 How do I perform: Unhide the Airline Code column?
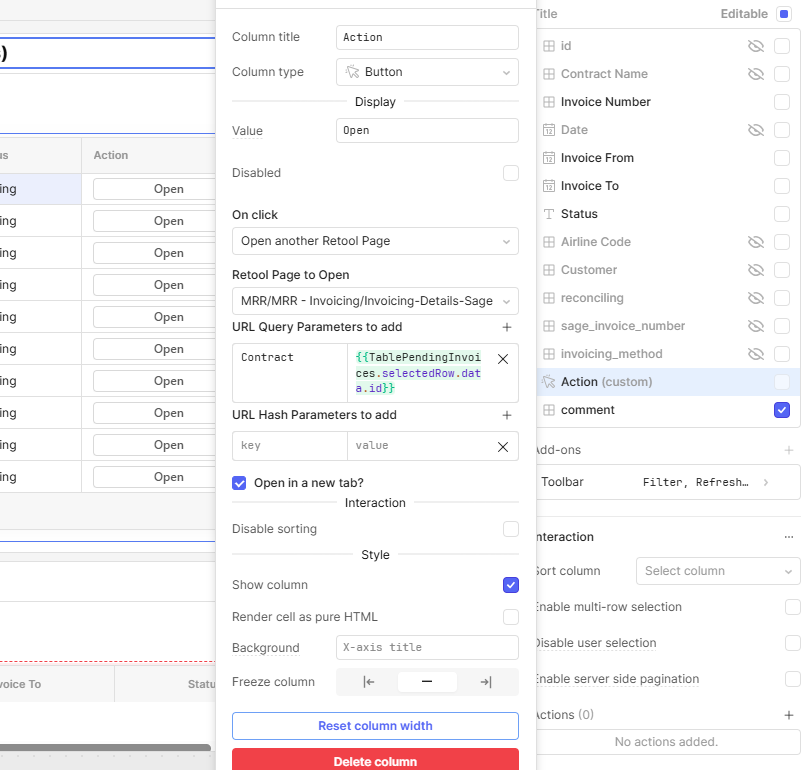[755, 242]
